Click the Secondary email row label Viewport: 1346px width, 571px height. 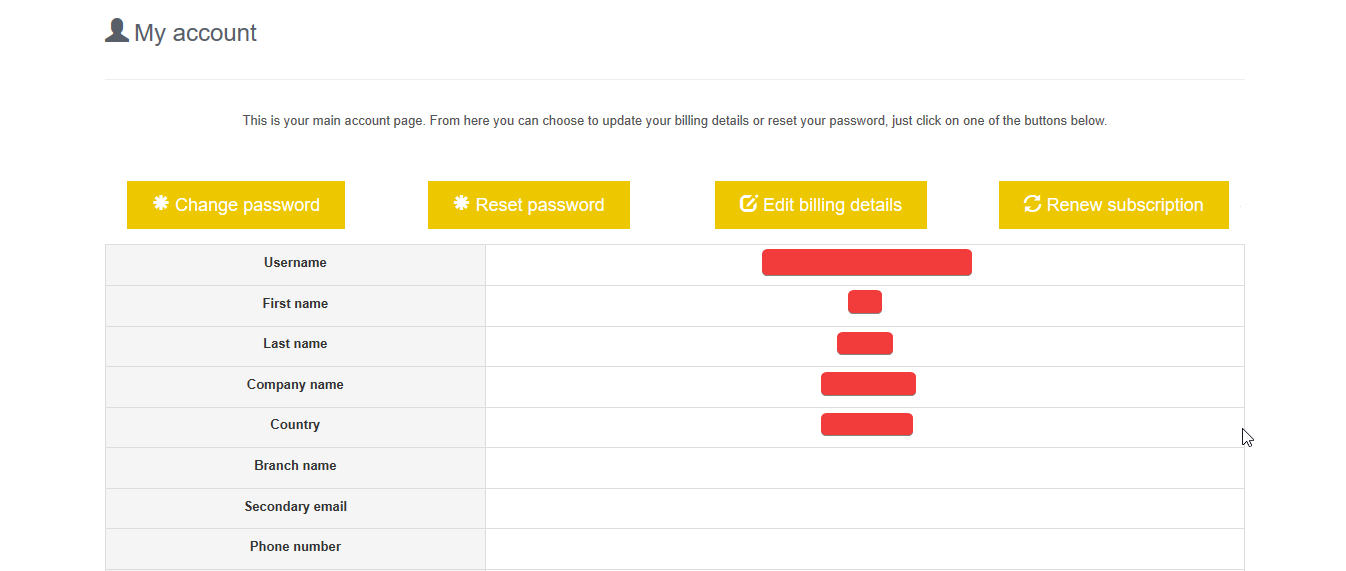[x=295, y=507]
